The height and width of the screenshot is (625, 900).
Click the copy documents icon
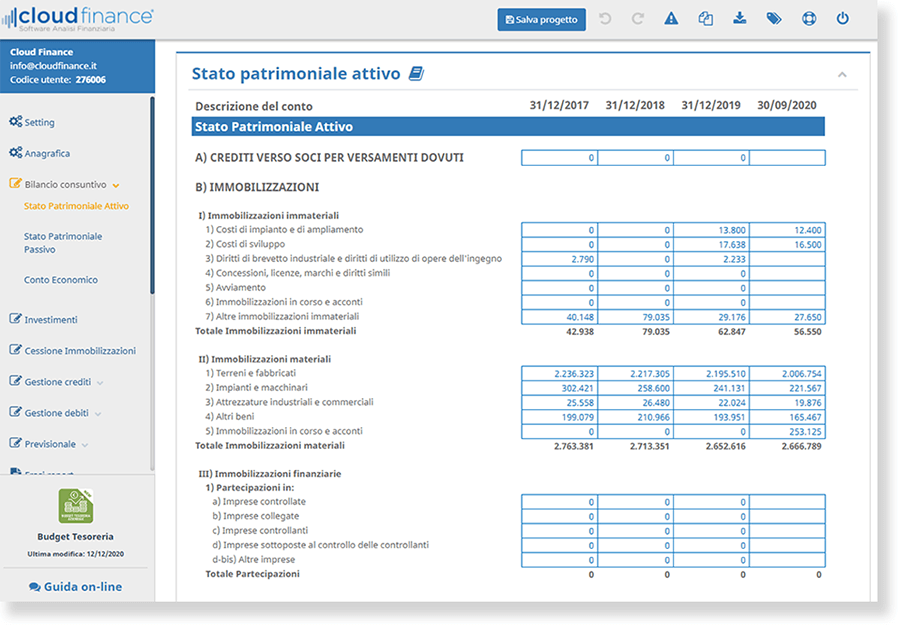[x=705, y=19]
